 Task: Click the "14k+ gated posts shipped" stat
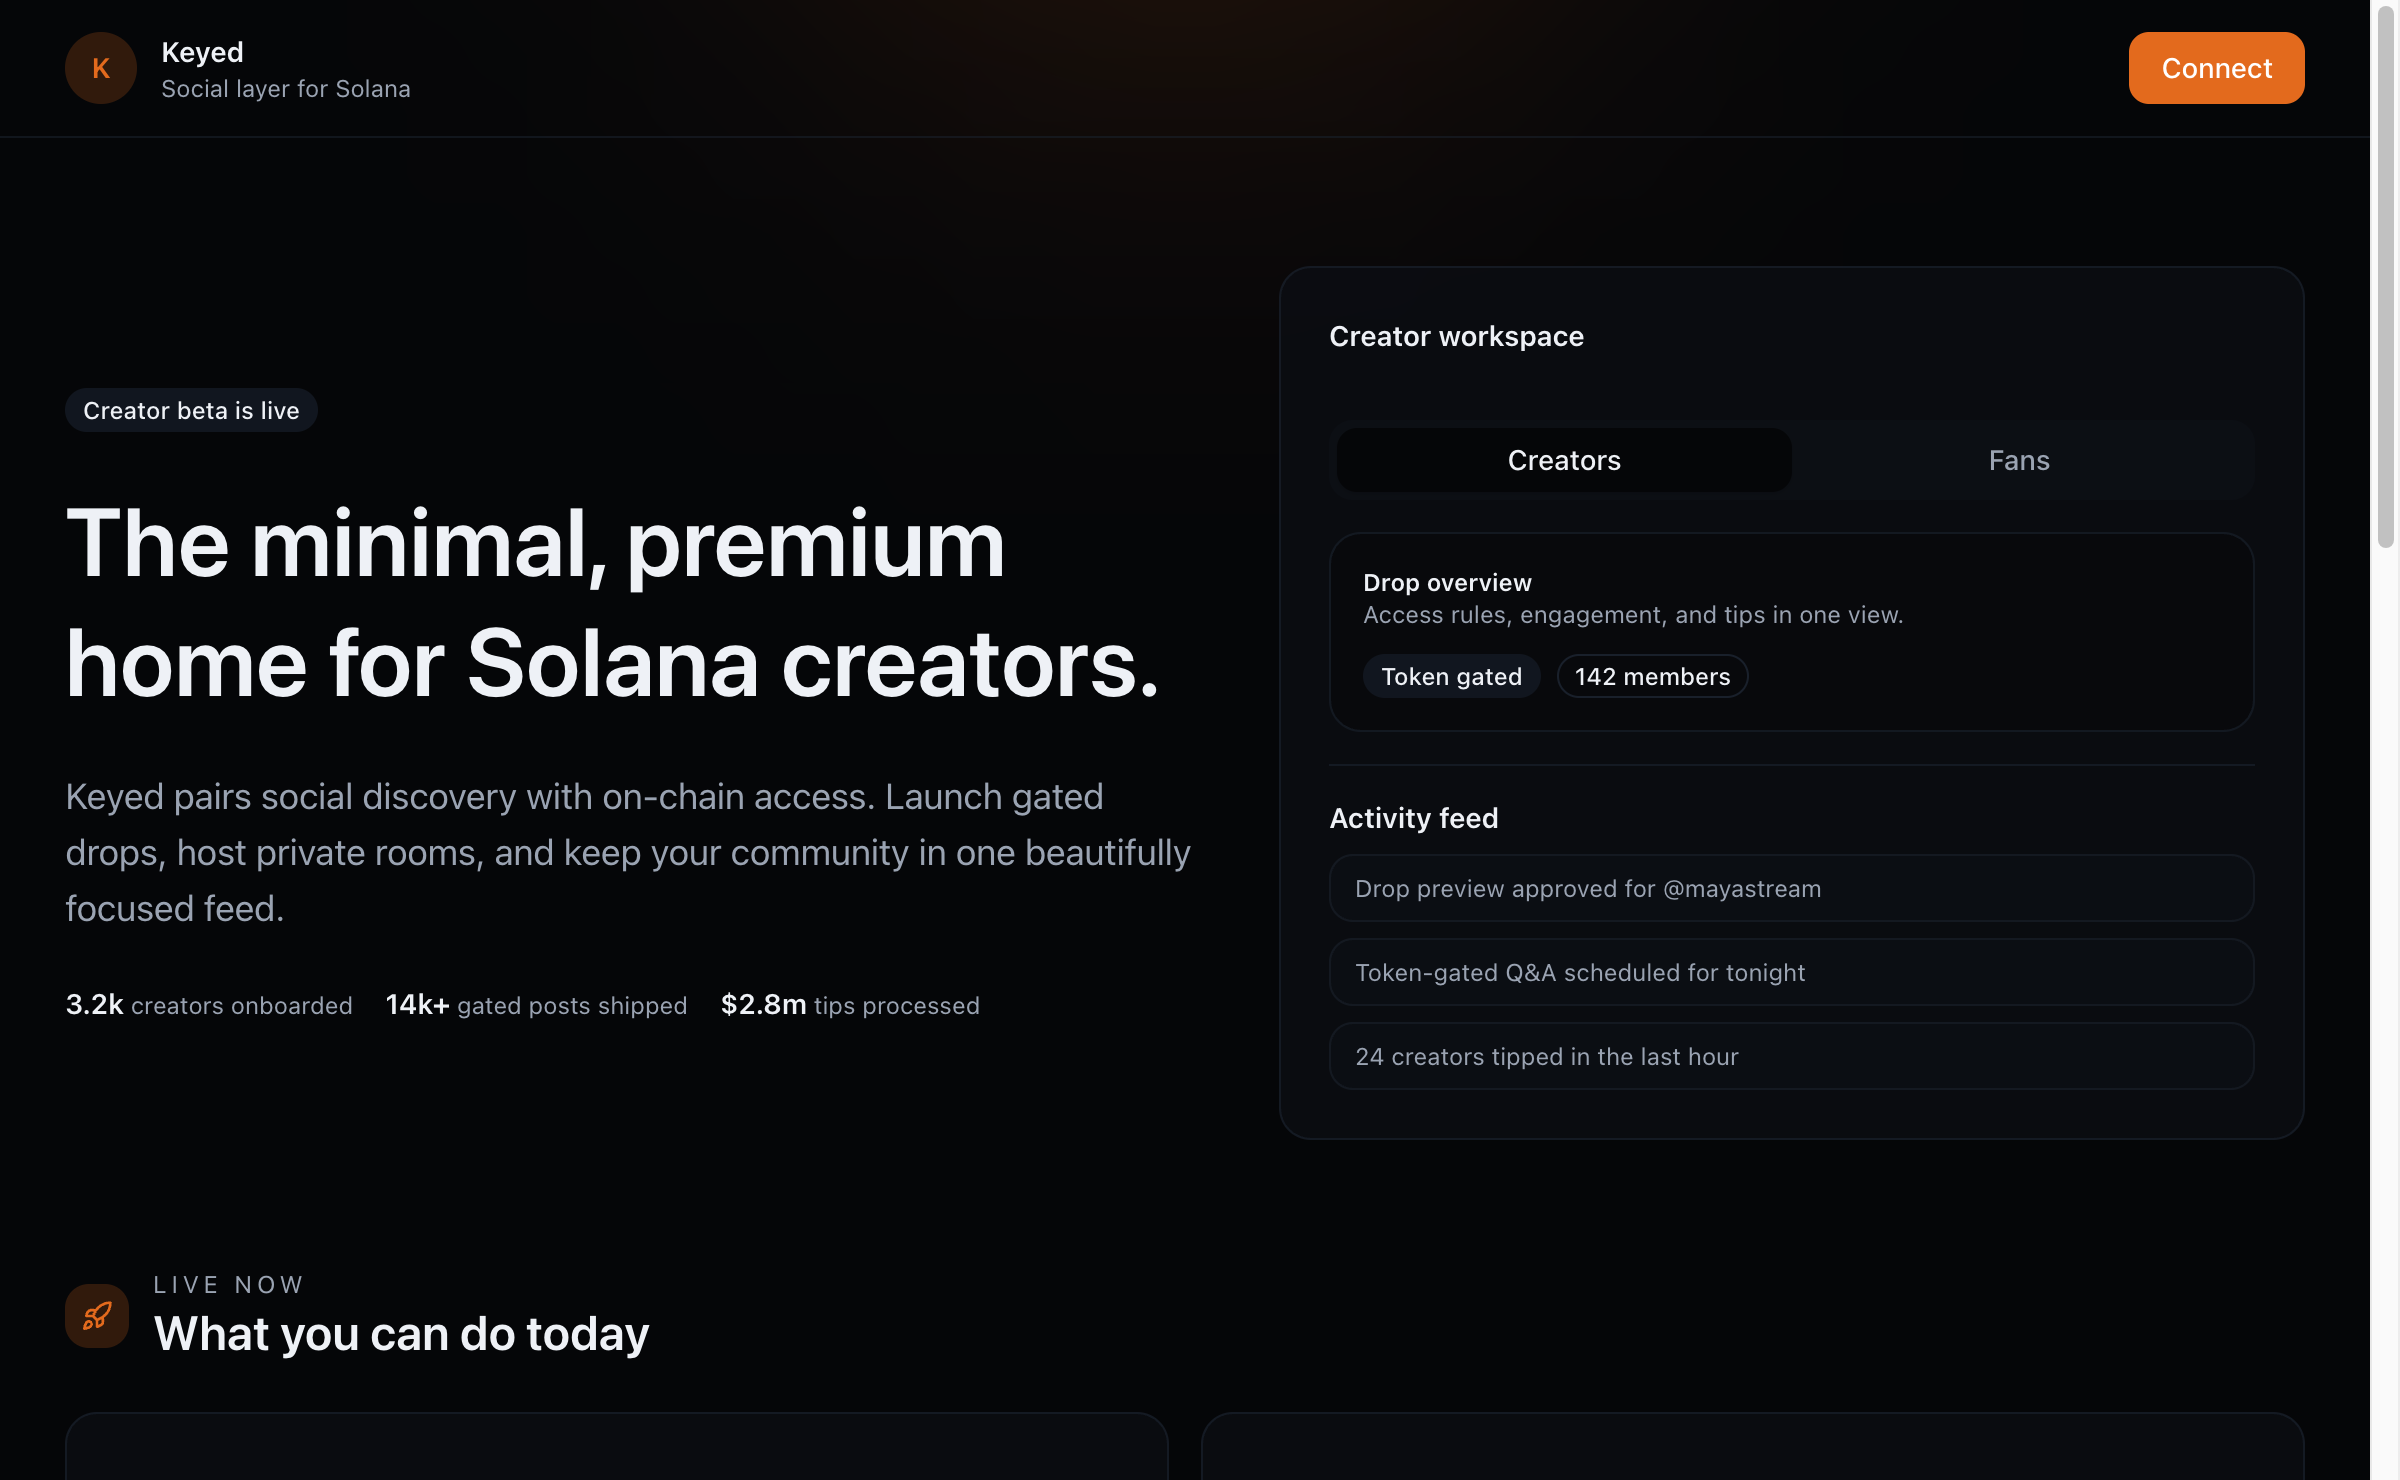coord(535,1005)
